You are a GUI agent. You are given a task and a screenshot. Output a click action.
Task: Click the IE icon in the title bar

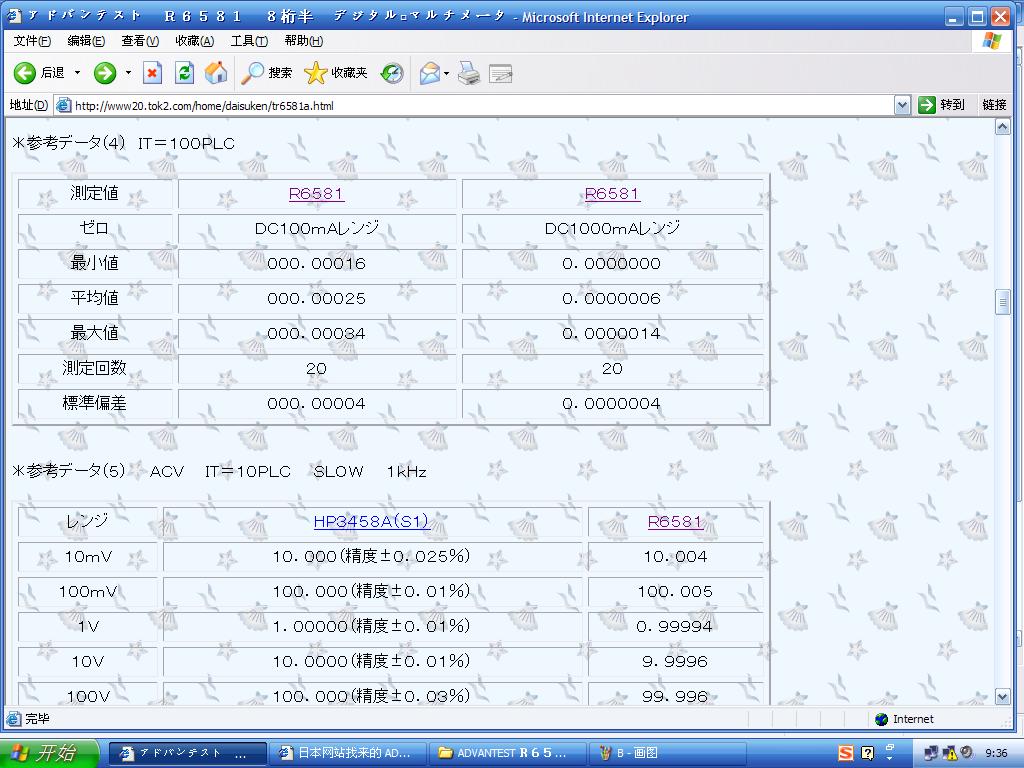click(x=13, y=16)
